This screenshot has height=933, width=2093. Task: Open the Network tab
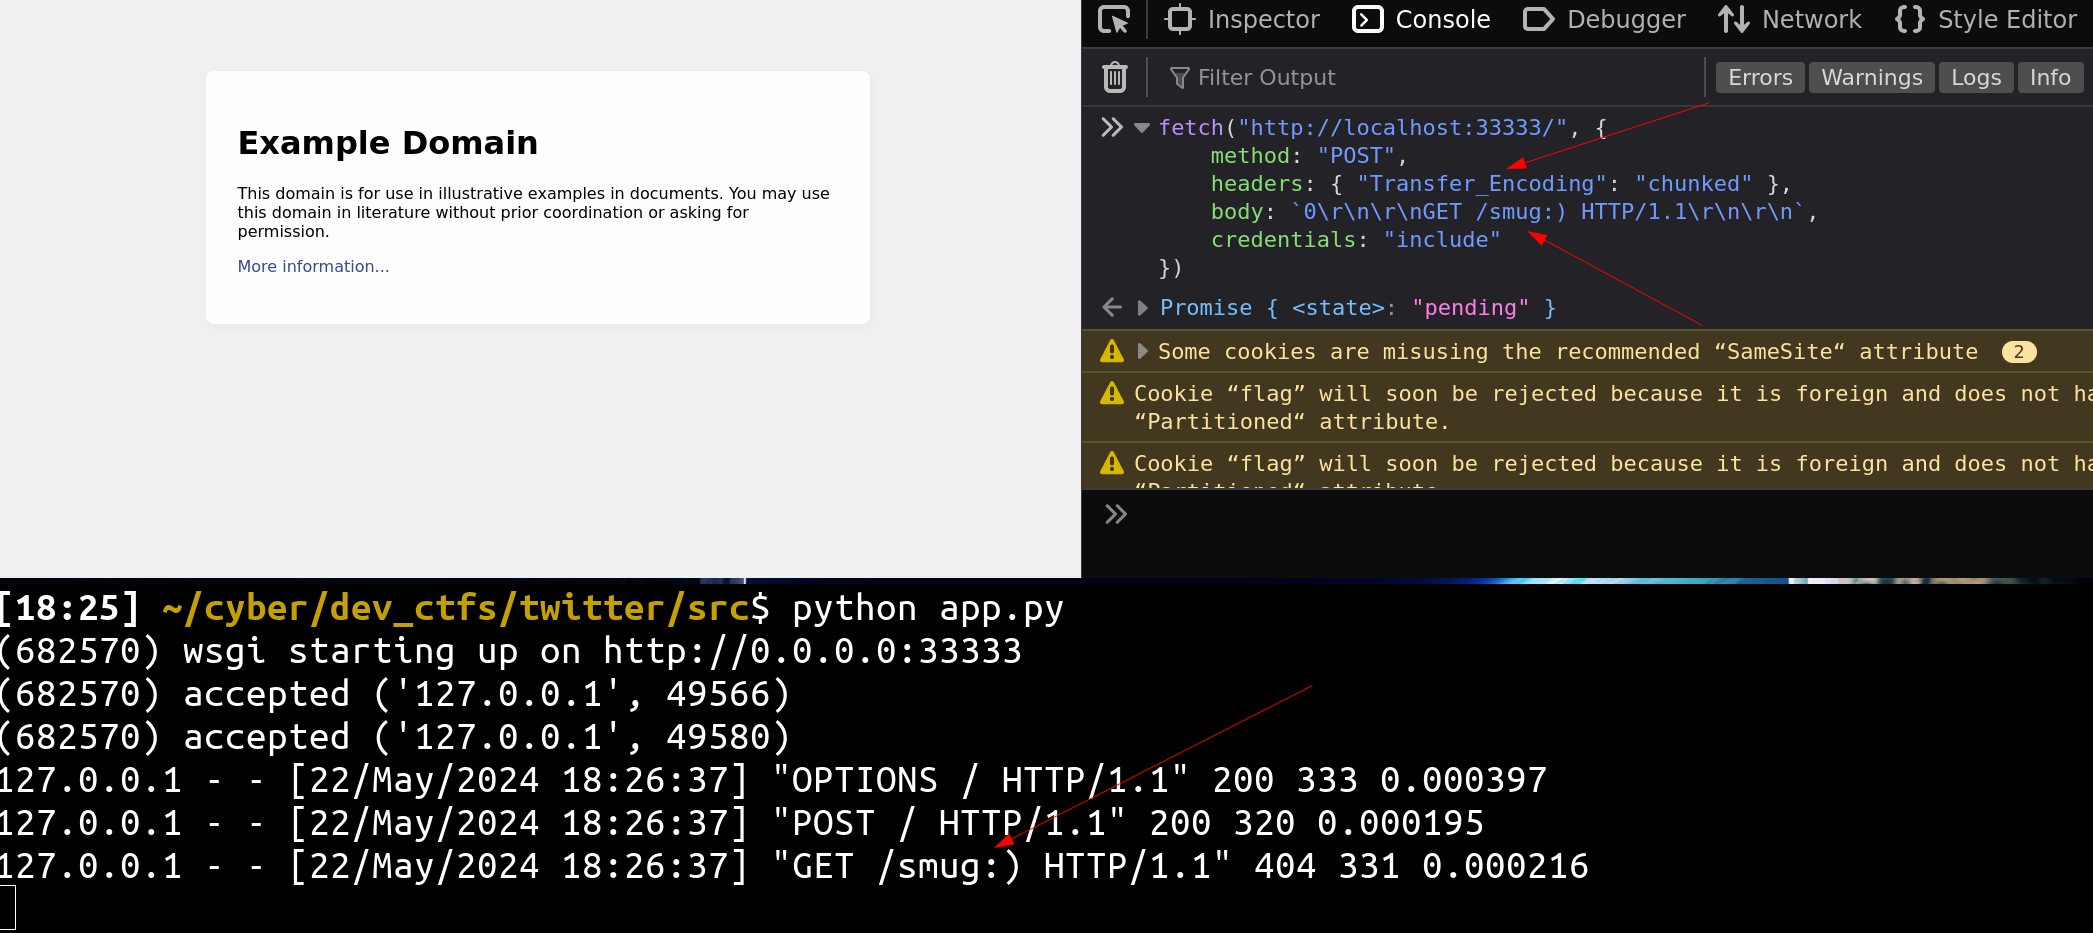(x=1810, y=20)
